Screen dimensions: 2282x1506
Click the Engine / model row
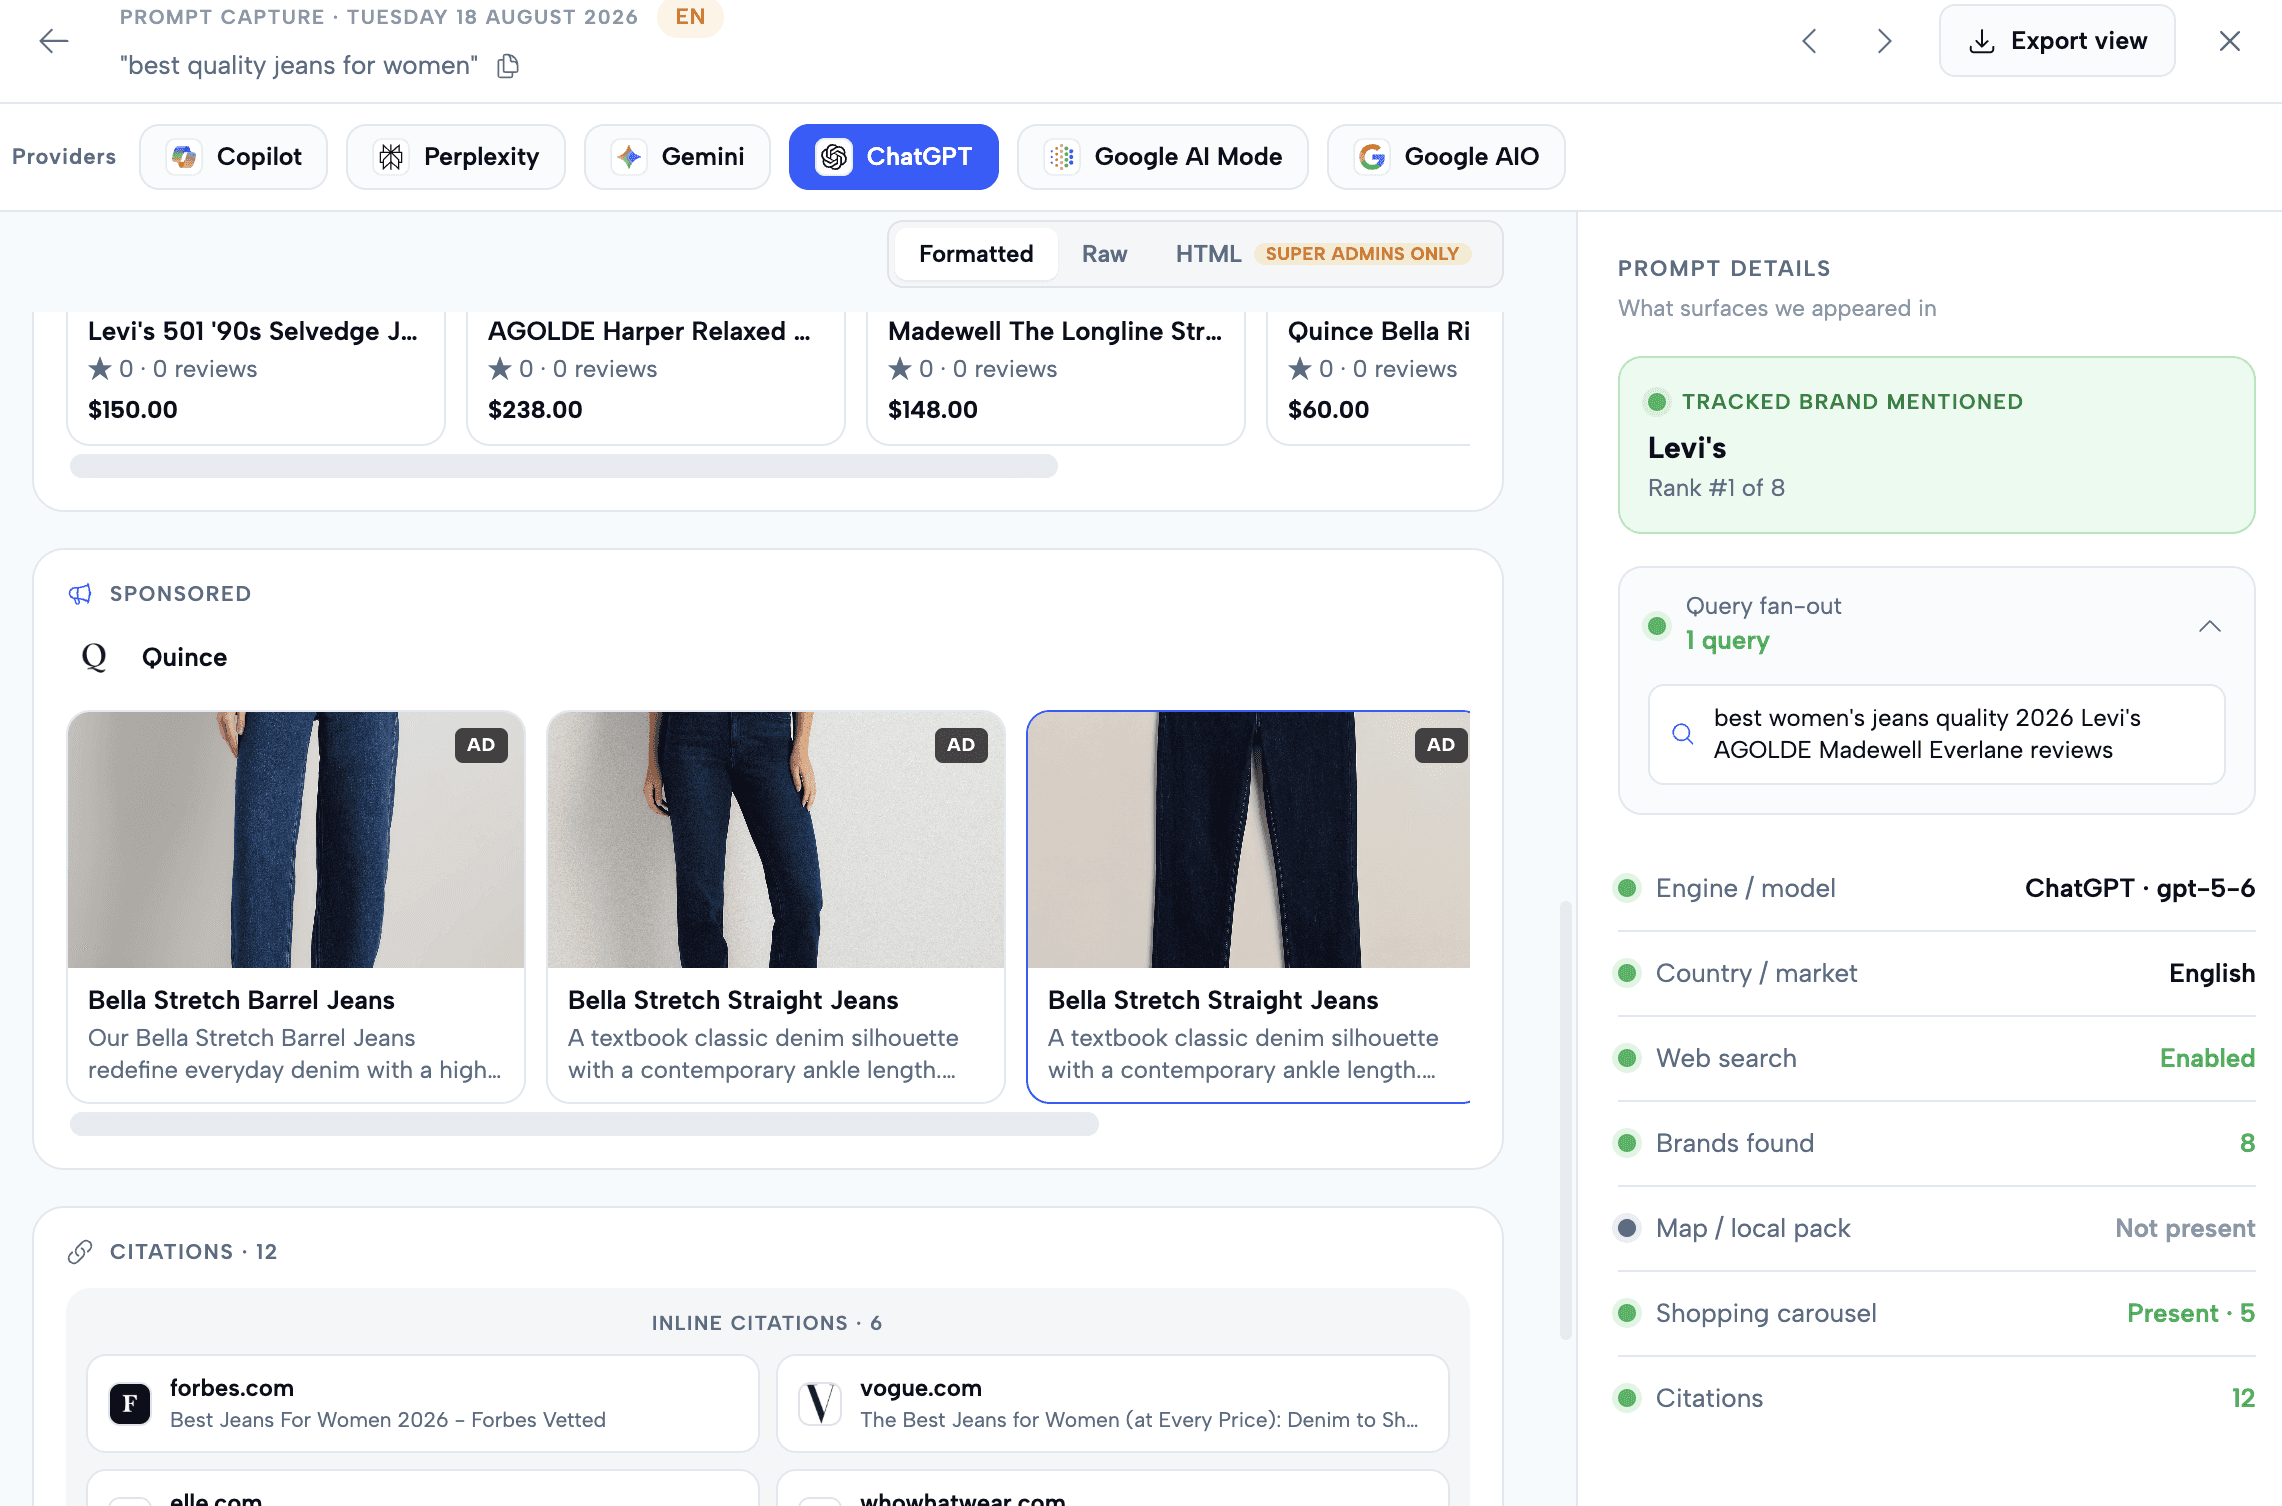(x=1936, y=888)
